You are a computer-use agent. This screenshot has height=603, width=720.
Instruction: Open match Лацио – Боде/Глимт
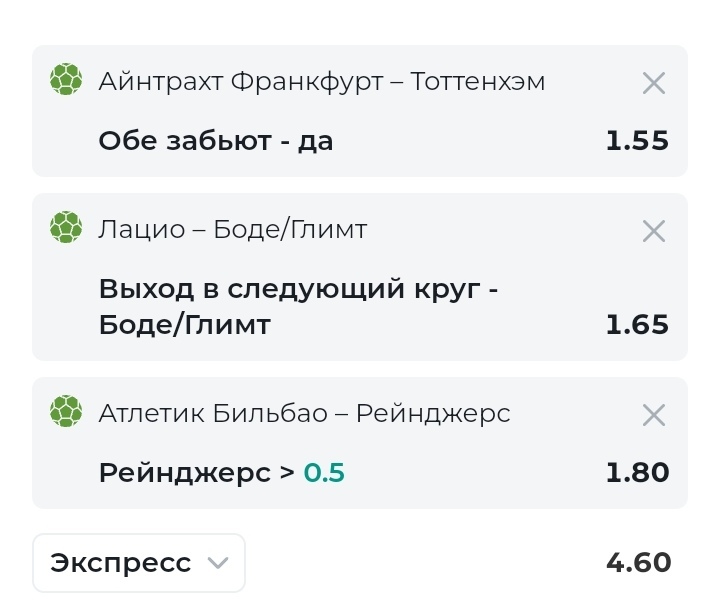pos(233,229)
